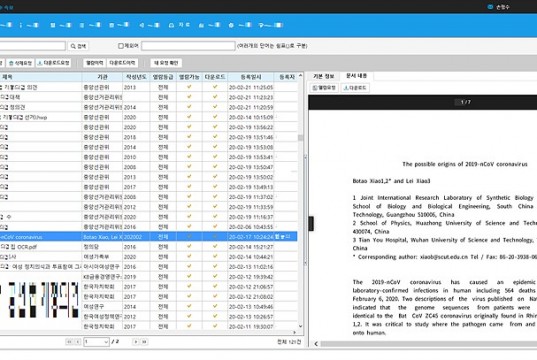Viewport: 537px width, 360px height.
Task: Click the 검색 search button
Action: click(x=78, y=46)
